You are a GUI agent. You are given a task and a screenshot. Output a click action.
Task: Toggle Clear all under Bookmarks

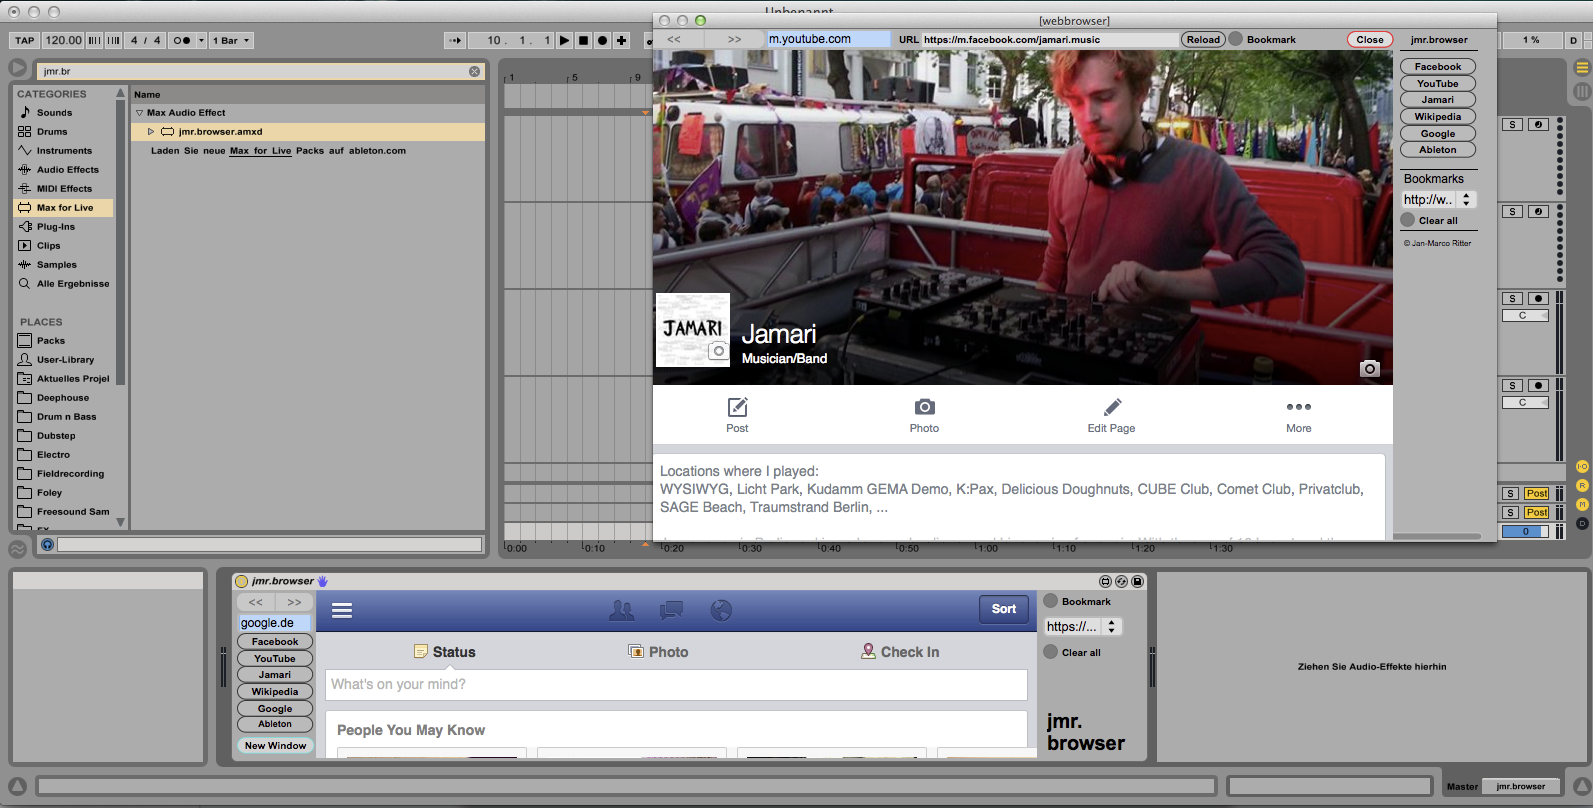pyautogui.click(x=1408, y=220)
